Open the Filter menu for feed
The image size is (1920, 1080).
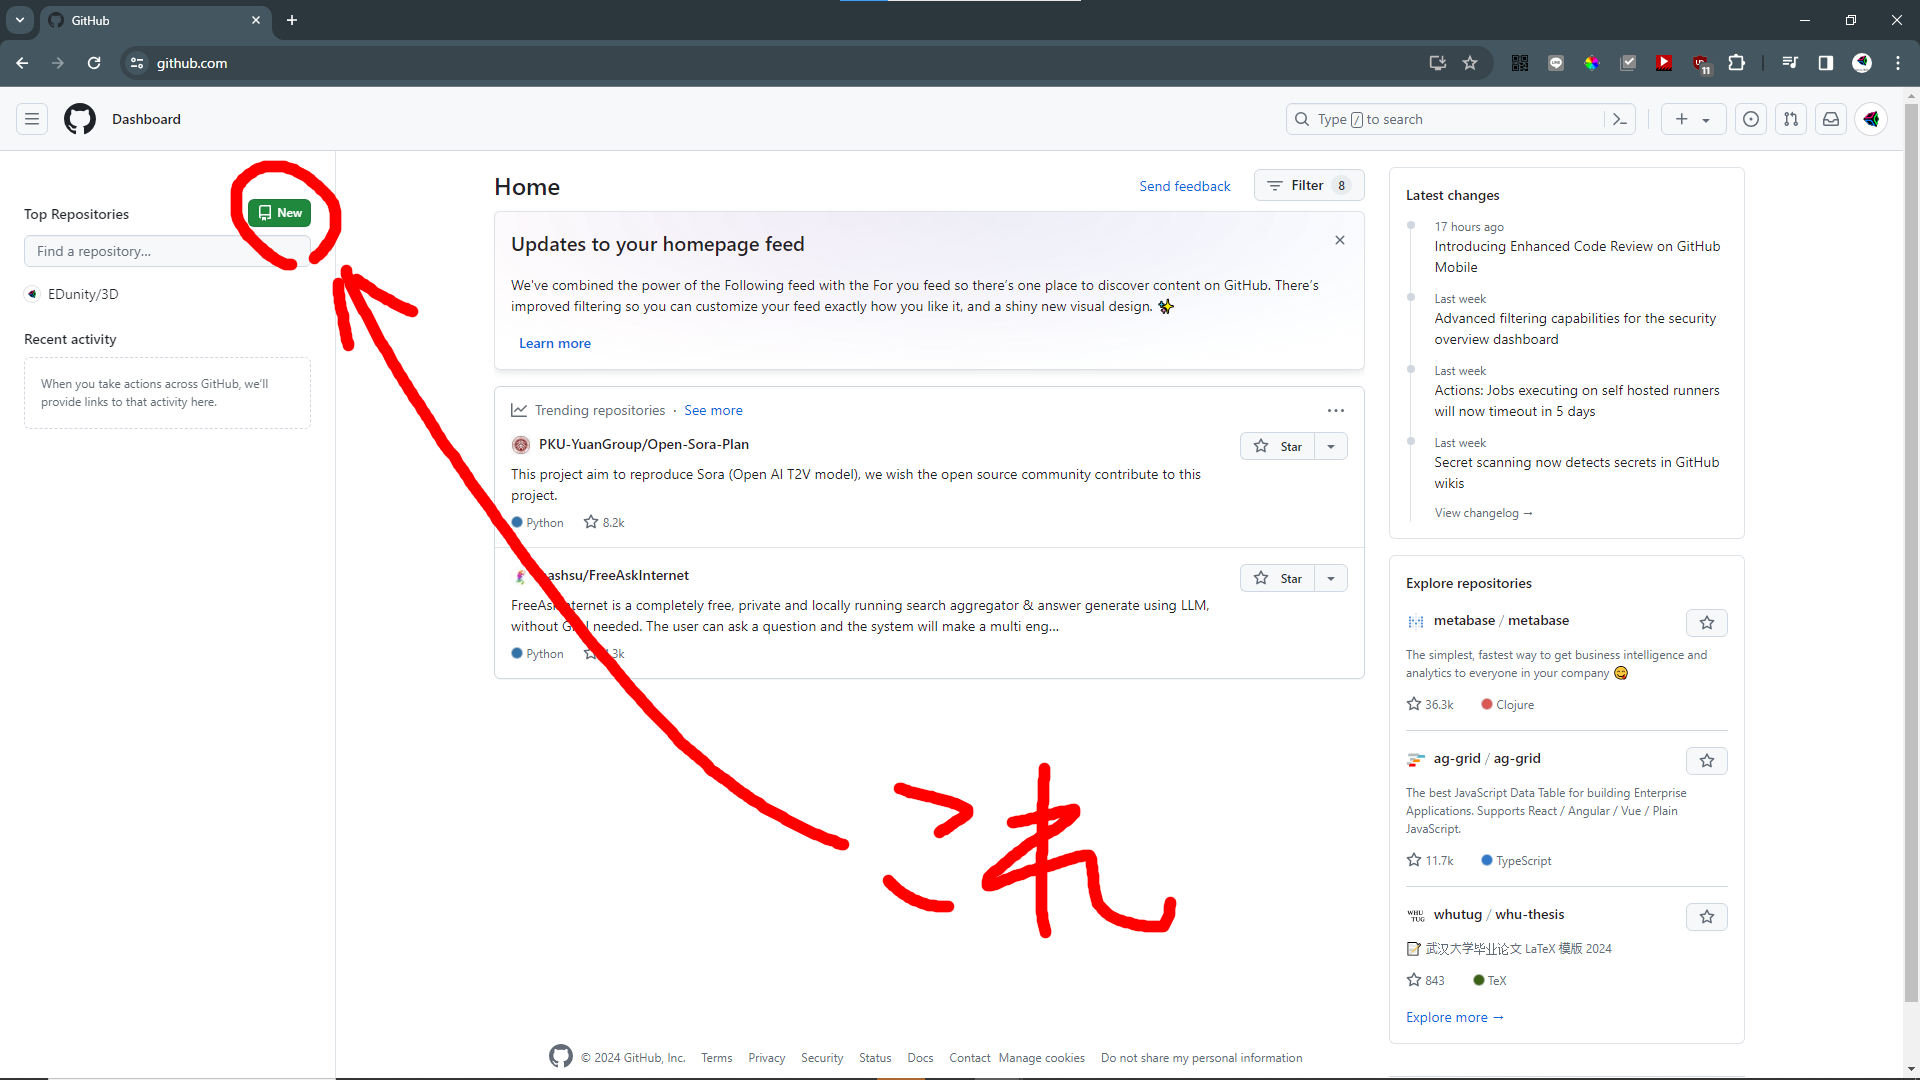(1308, 186)
